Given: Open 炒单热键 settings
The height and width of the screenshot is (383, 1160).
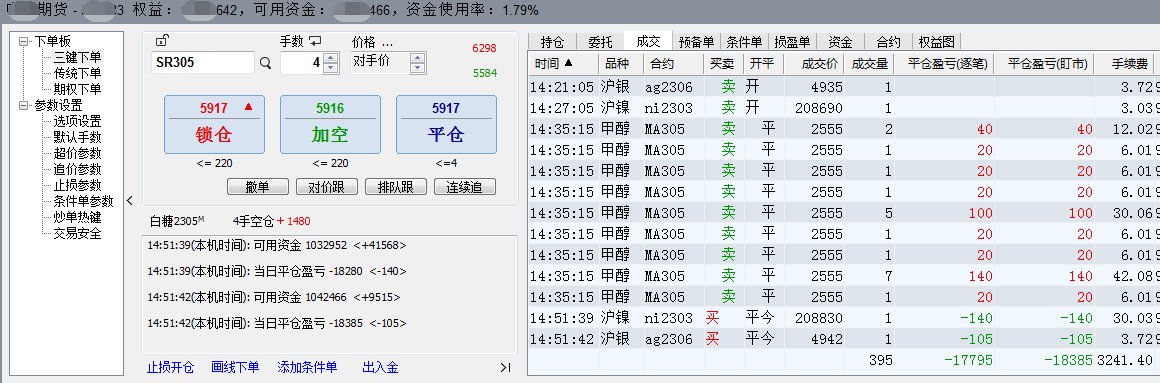Looking at the screenshot, I should click(x=78, y=218).
